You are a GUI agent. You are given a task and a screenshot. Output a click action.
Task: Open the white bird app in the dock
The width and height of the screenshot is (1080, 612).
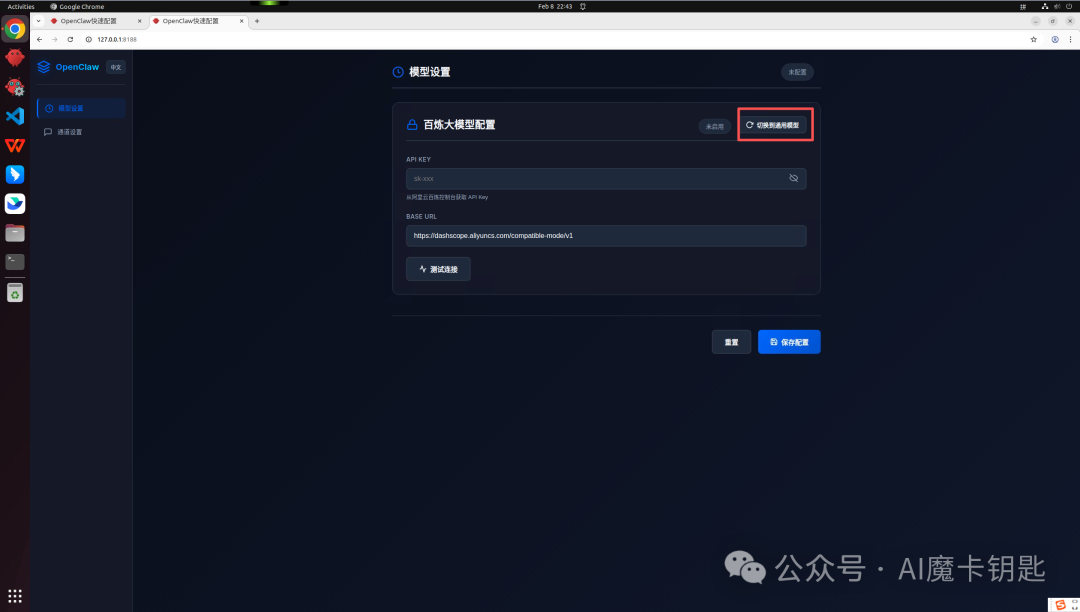14,203
